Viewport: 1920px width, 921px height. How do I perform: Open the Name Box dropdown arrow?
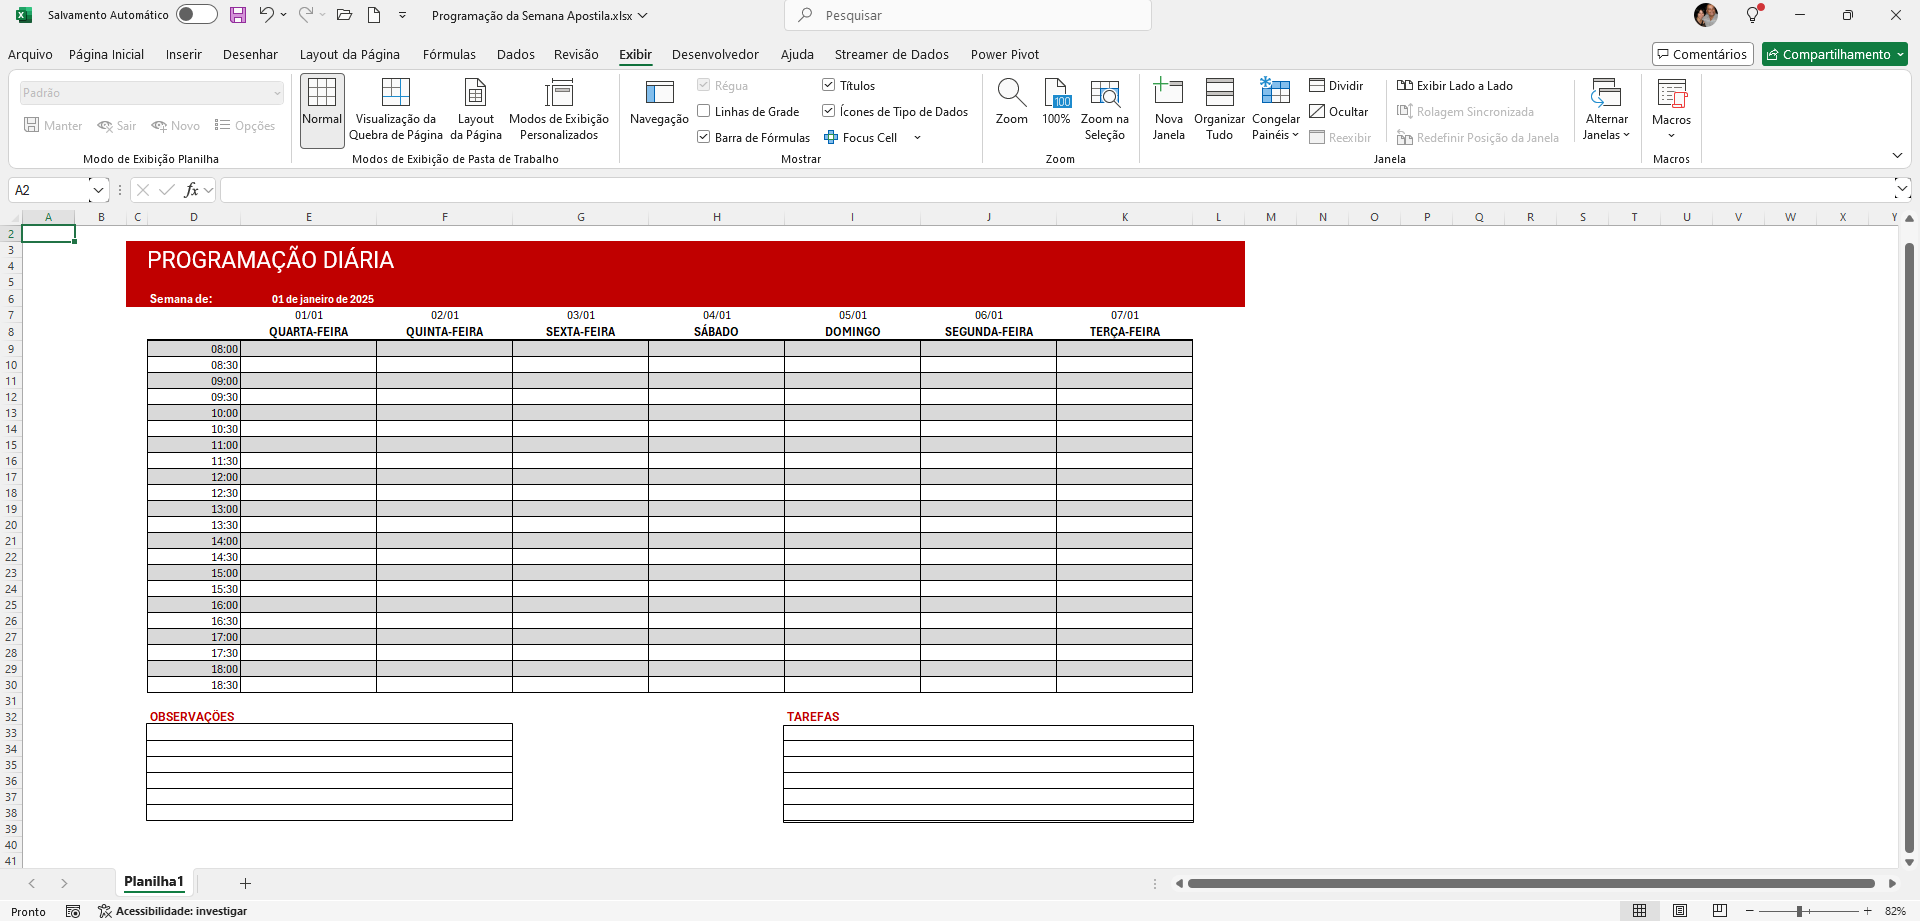(98, 190)
